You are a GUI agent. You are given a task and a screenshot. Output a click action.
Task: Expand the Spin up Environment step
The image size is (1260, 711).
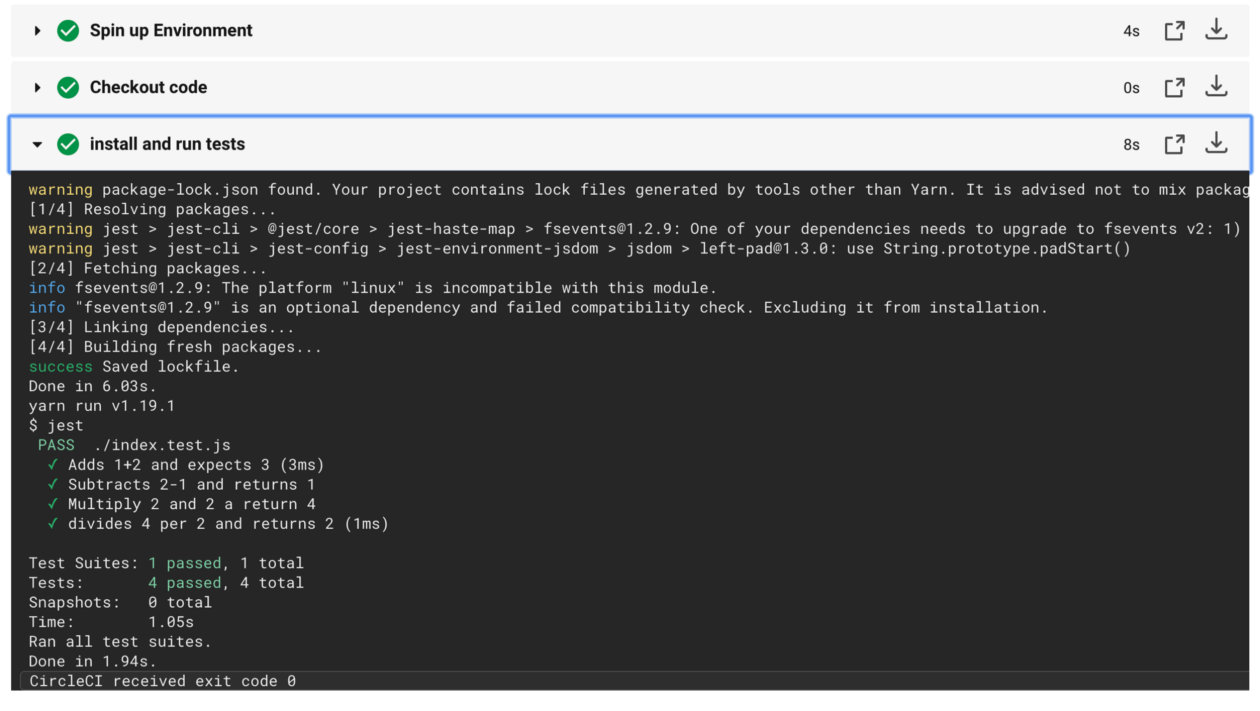point(37,31)
